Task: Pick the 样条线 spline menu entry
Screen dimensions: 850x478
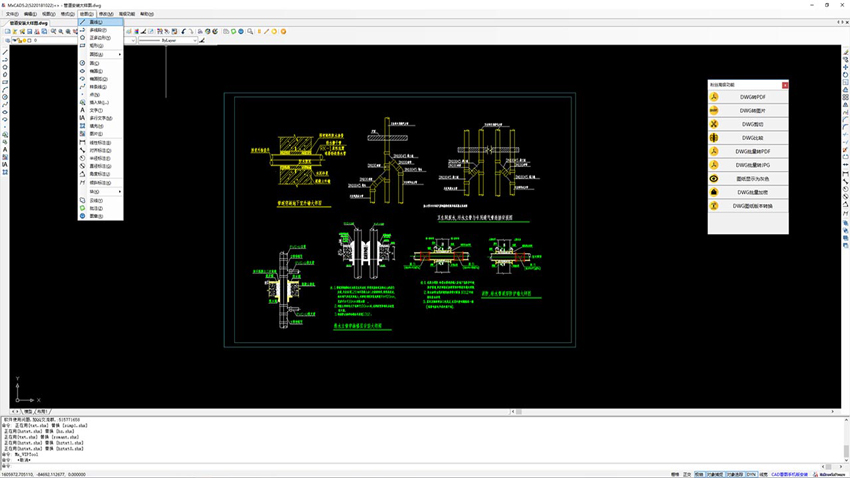Action: tap(100, 87)
